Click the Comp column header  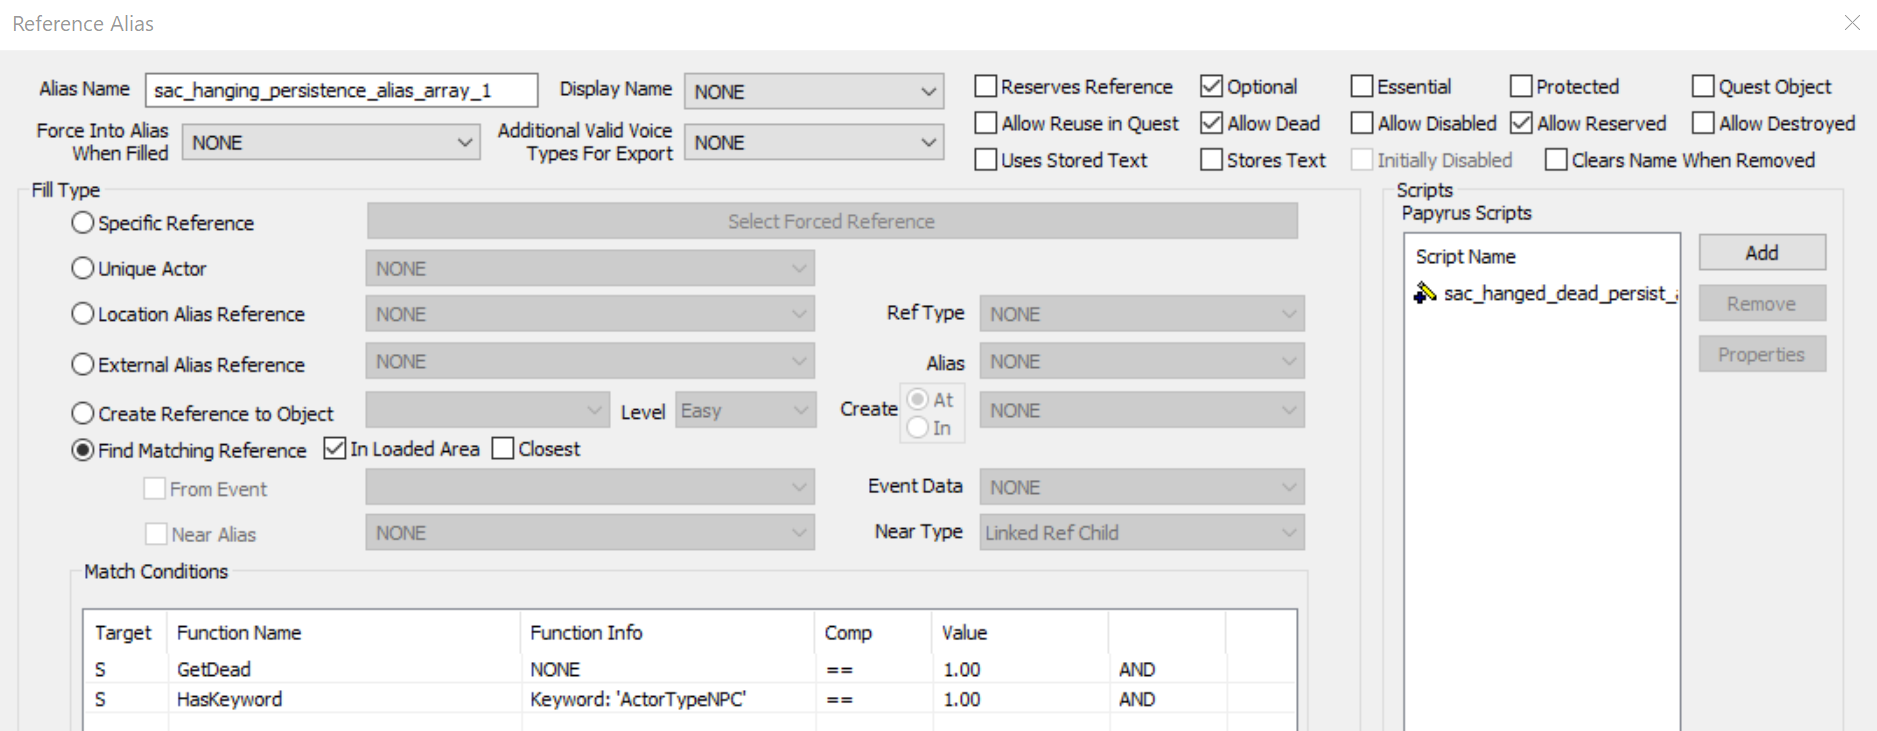tap(873, 633)
